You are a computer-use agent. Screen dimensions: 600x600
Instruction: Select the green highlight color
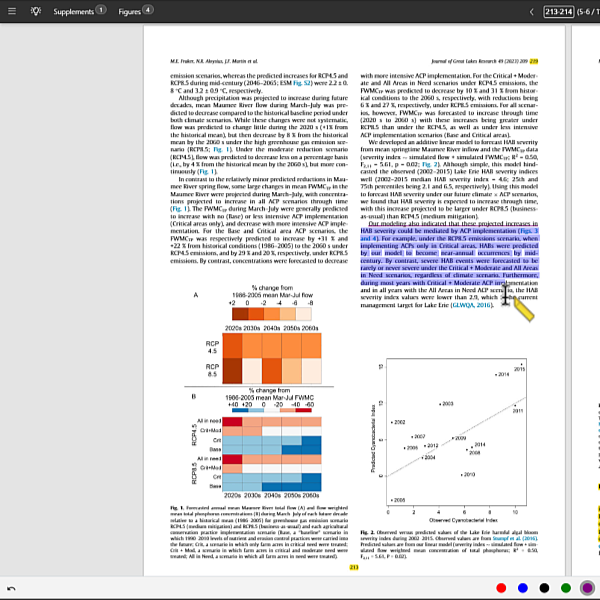pyautogui.click(x=566, y=588)
